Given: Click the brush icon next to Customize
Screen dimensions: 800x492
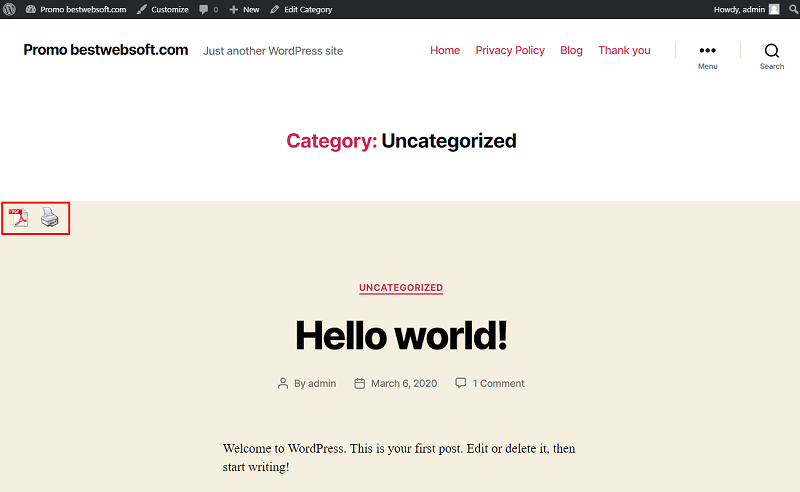Looking at the screenshot, I should [x=142, y=9].
